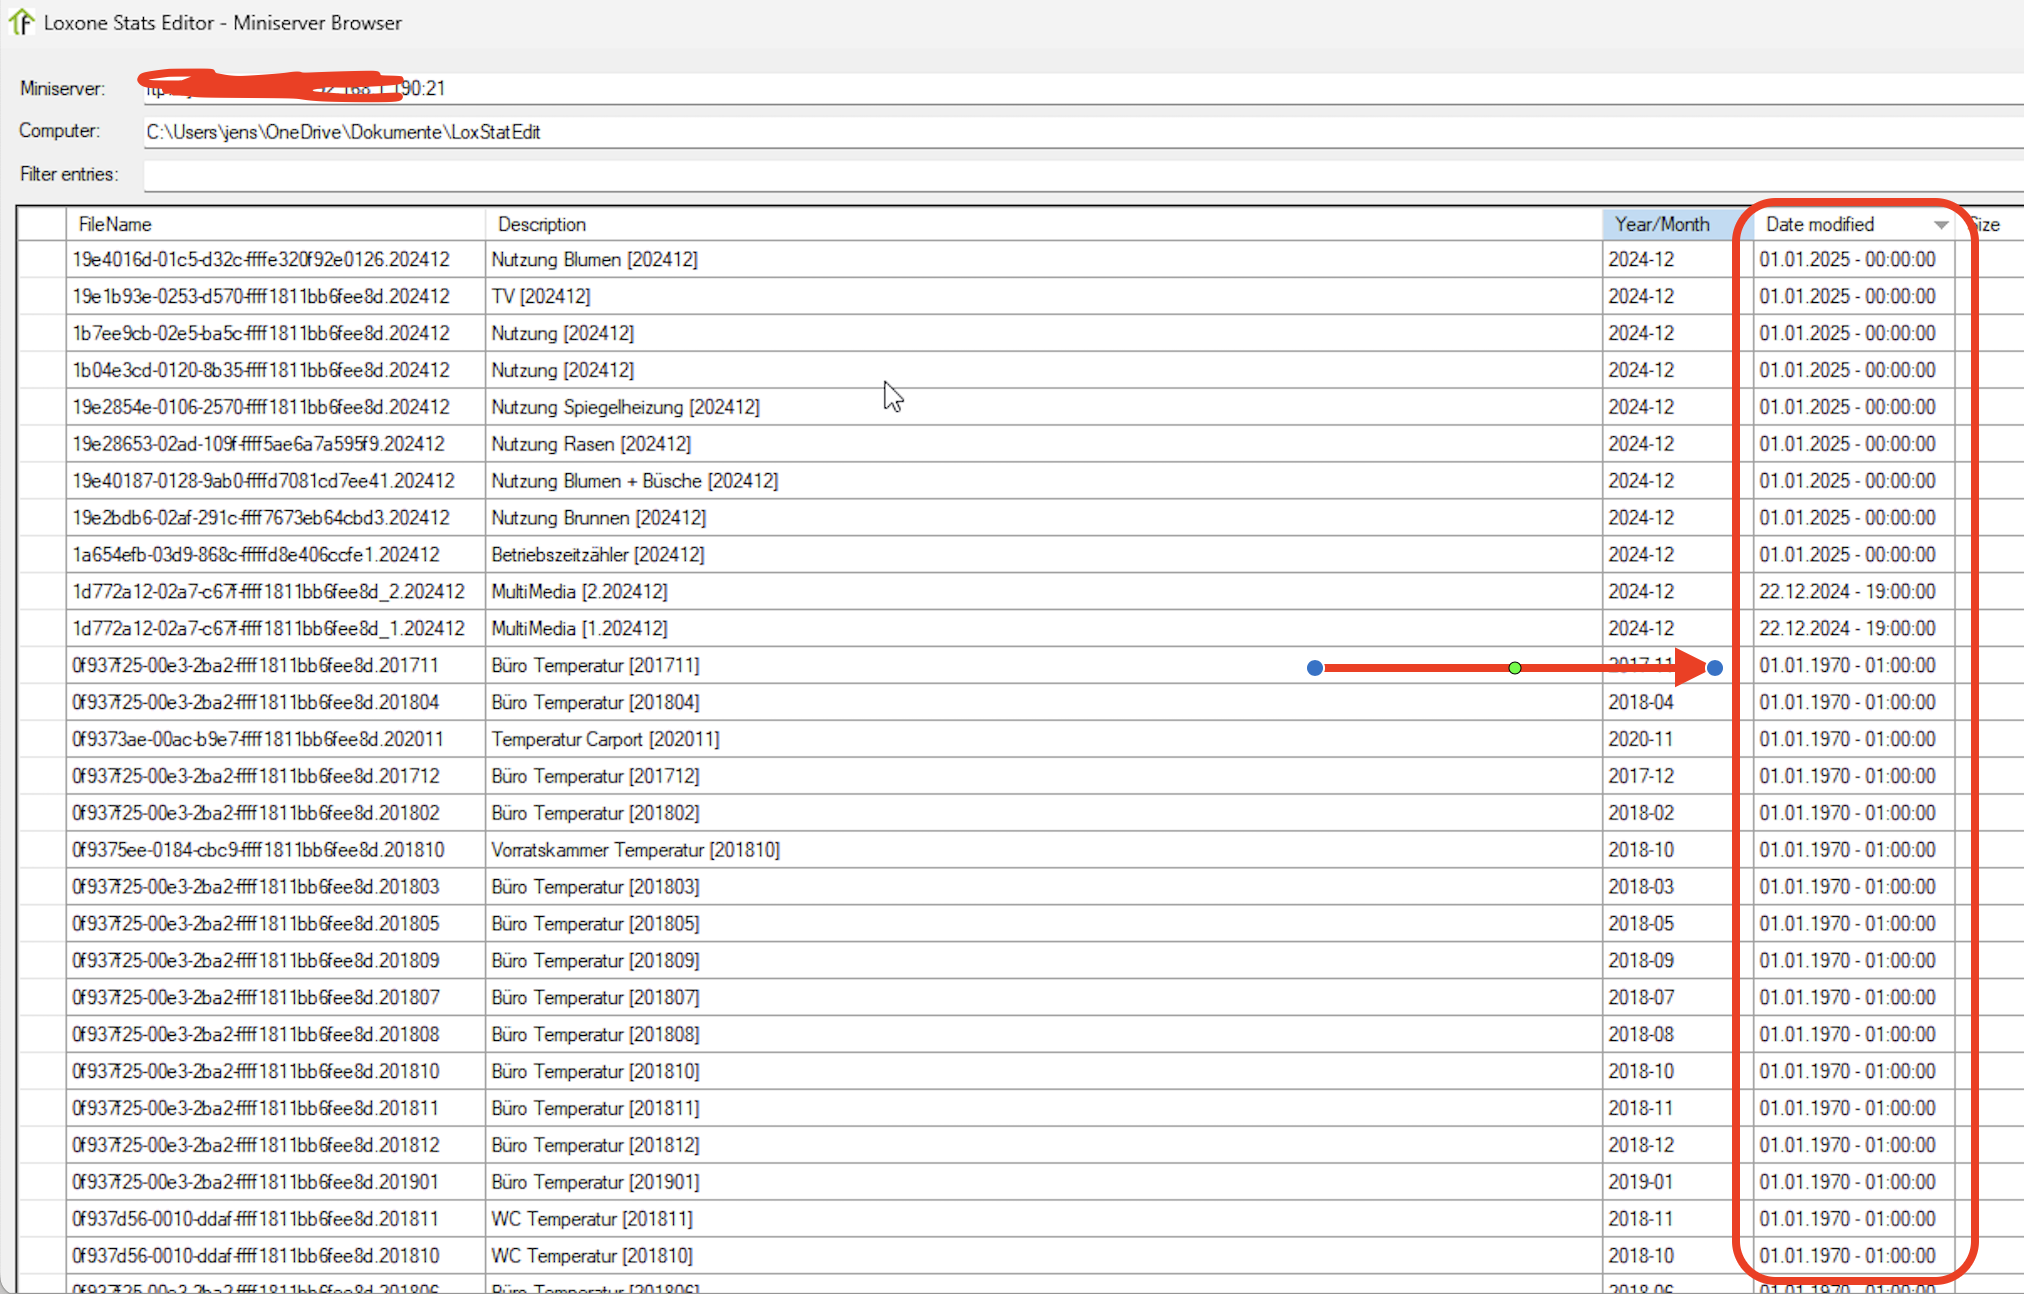Select the WC Temperatur [201811] entry
Viewport: 2024px width, 1294px height.
click(591, 1219)
